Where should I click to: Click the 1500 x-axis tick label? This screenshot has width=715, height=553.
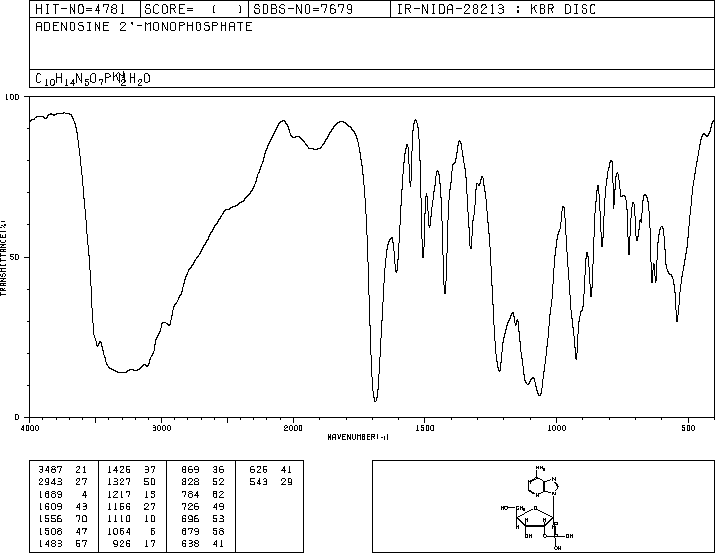(425, 428)
